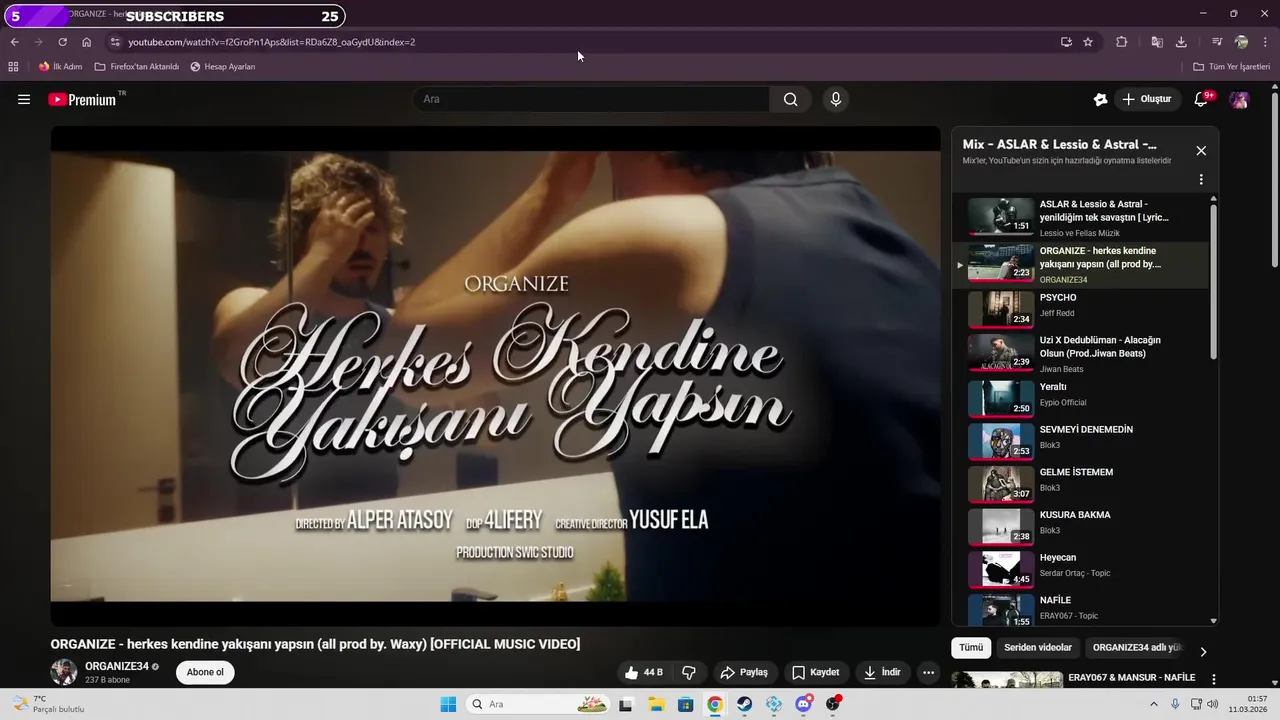
Task: Show hidden system tray icons chevron
Action: coord(1156,704)
